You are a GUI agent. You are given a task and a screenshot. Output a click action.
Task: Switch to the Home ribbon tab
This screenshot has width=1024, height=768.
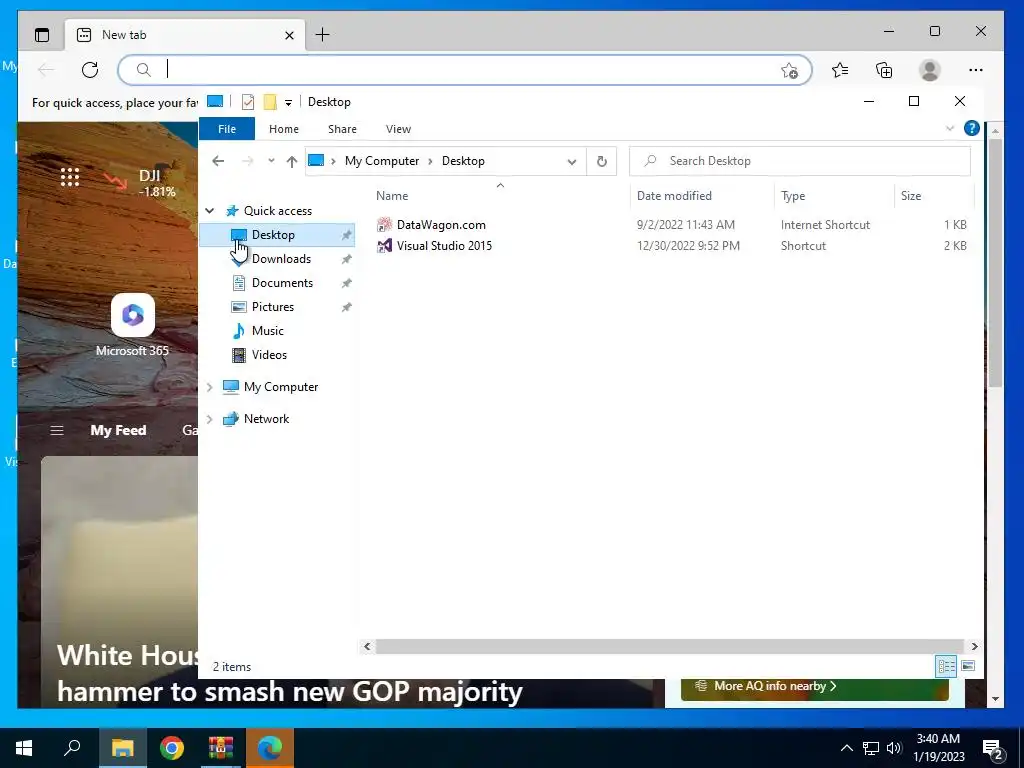pos(283,129)
